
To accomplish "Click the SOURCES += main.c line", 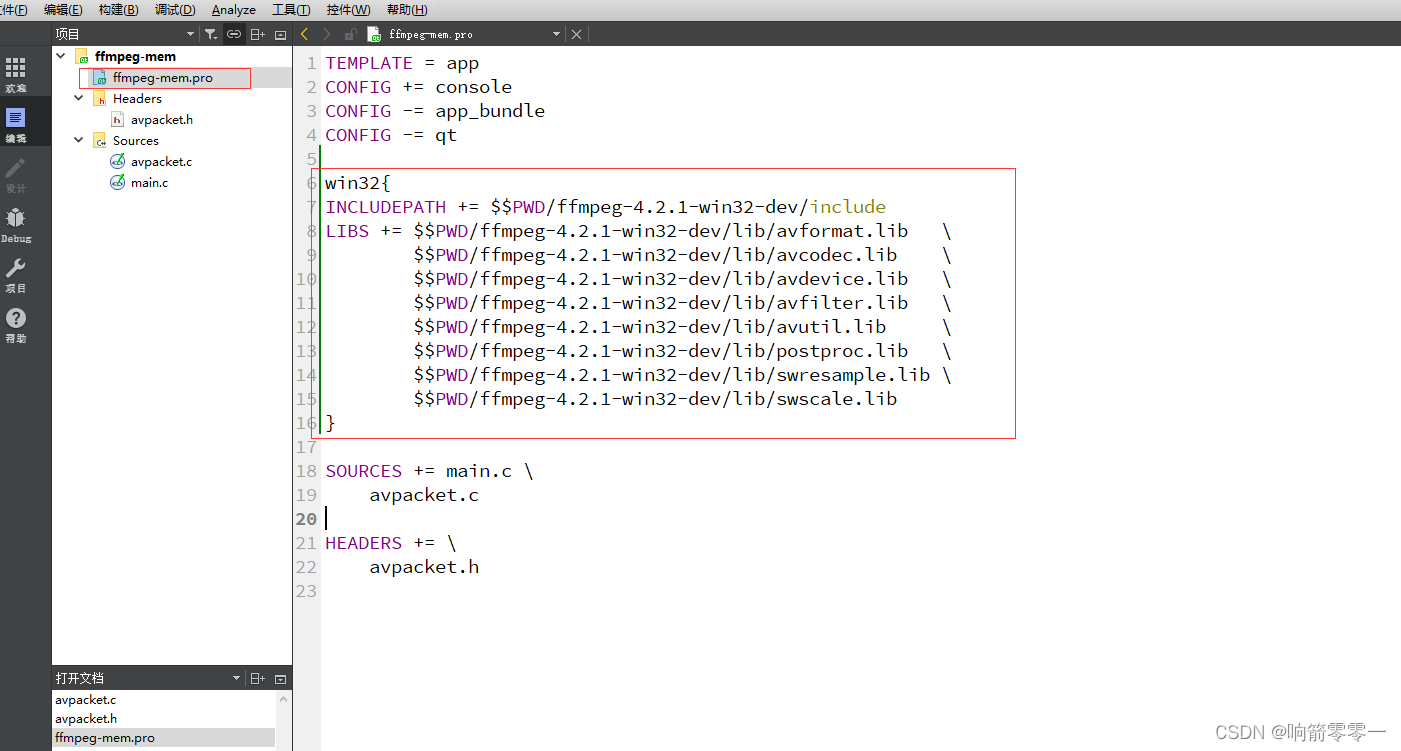I will coord(429,471).
